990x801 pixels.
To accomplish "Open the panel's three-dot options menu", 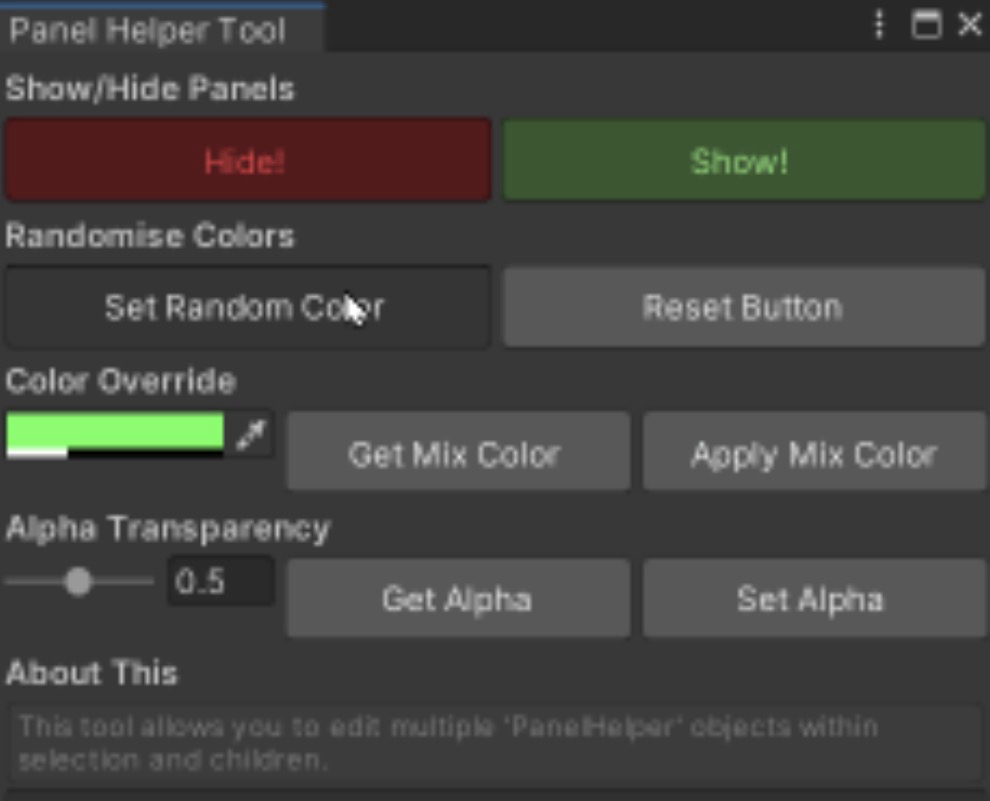I will click(879, 26).
